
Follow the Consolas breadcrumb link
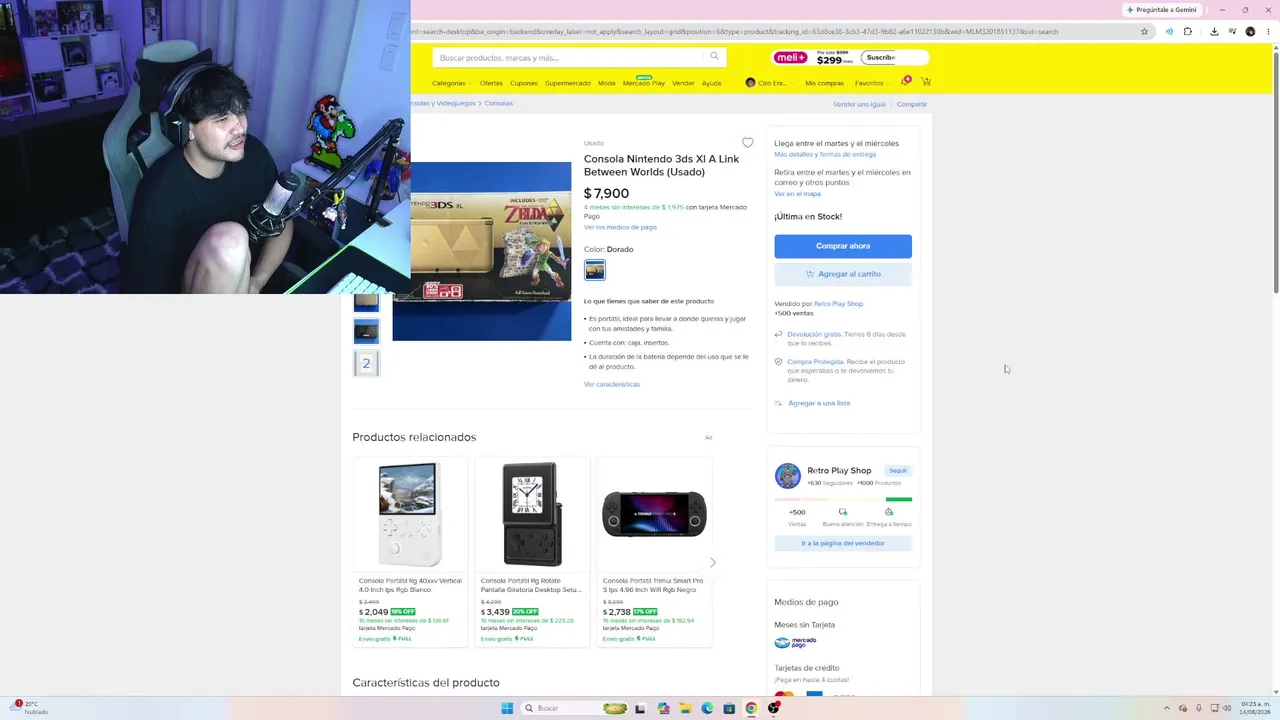(x=498, y=103)
